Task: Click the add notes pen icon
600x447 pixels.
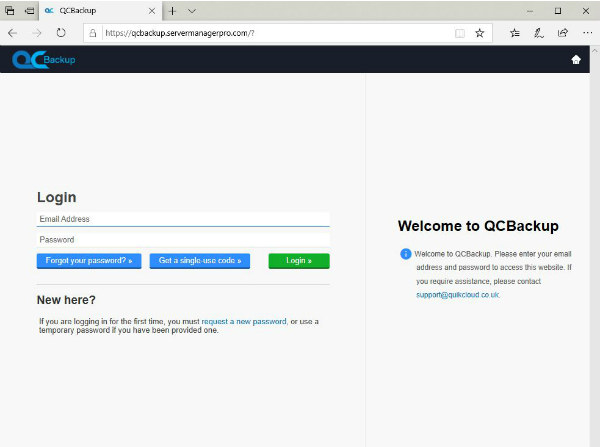Action: coord(539,33)
